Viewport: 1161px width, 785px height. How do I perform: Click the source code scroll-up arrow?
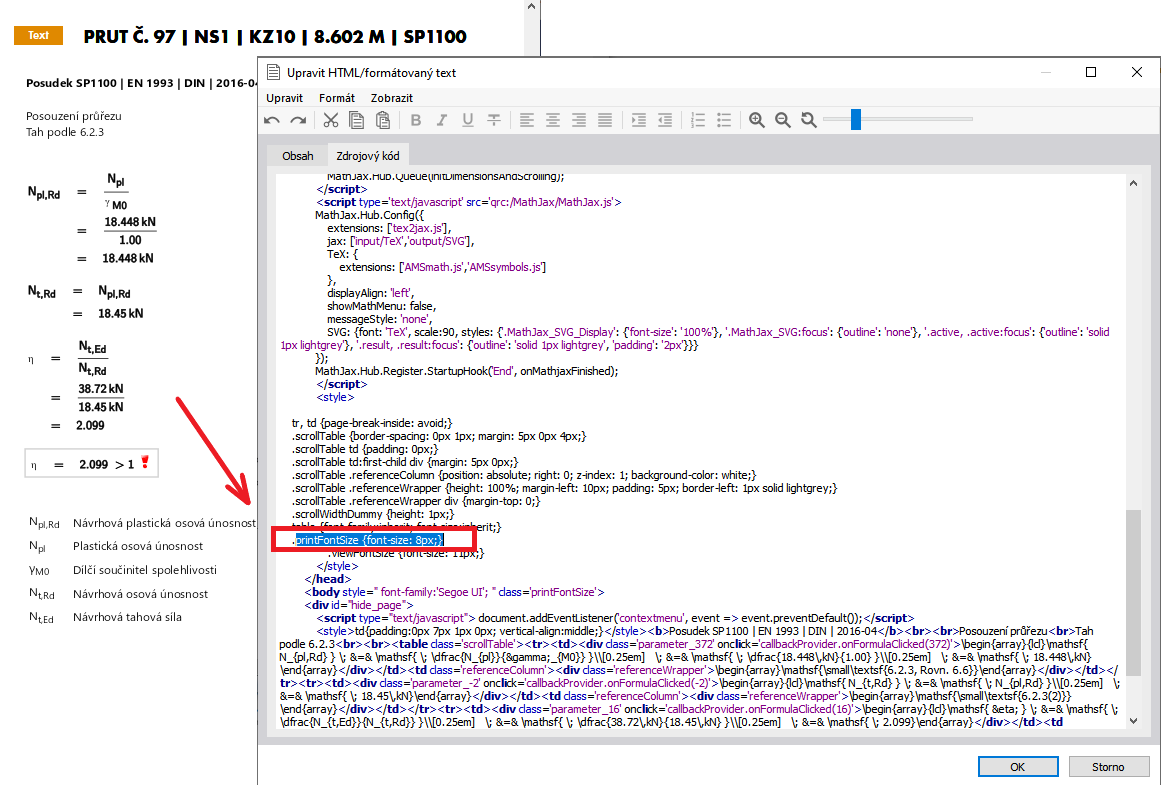coord(1133,184)
